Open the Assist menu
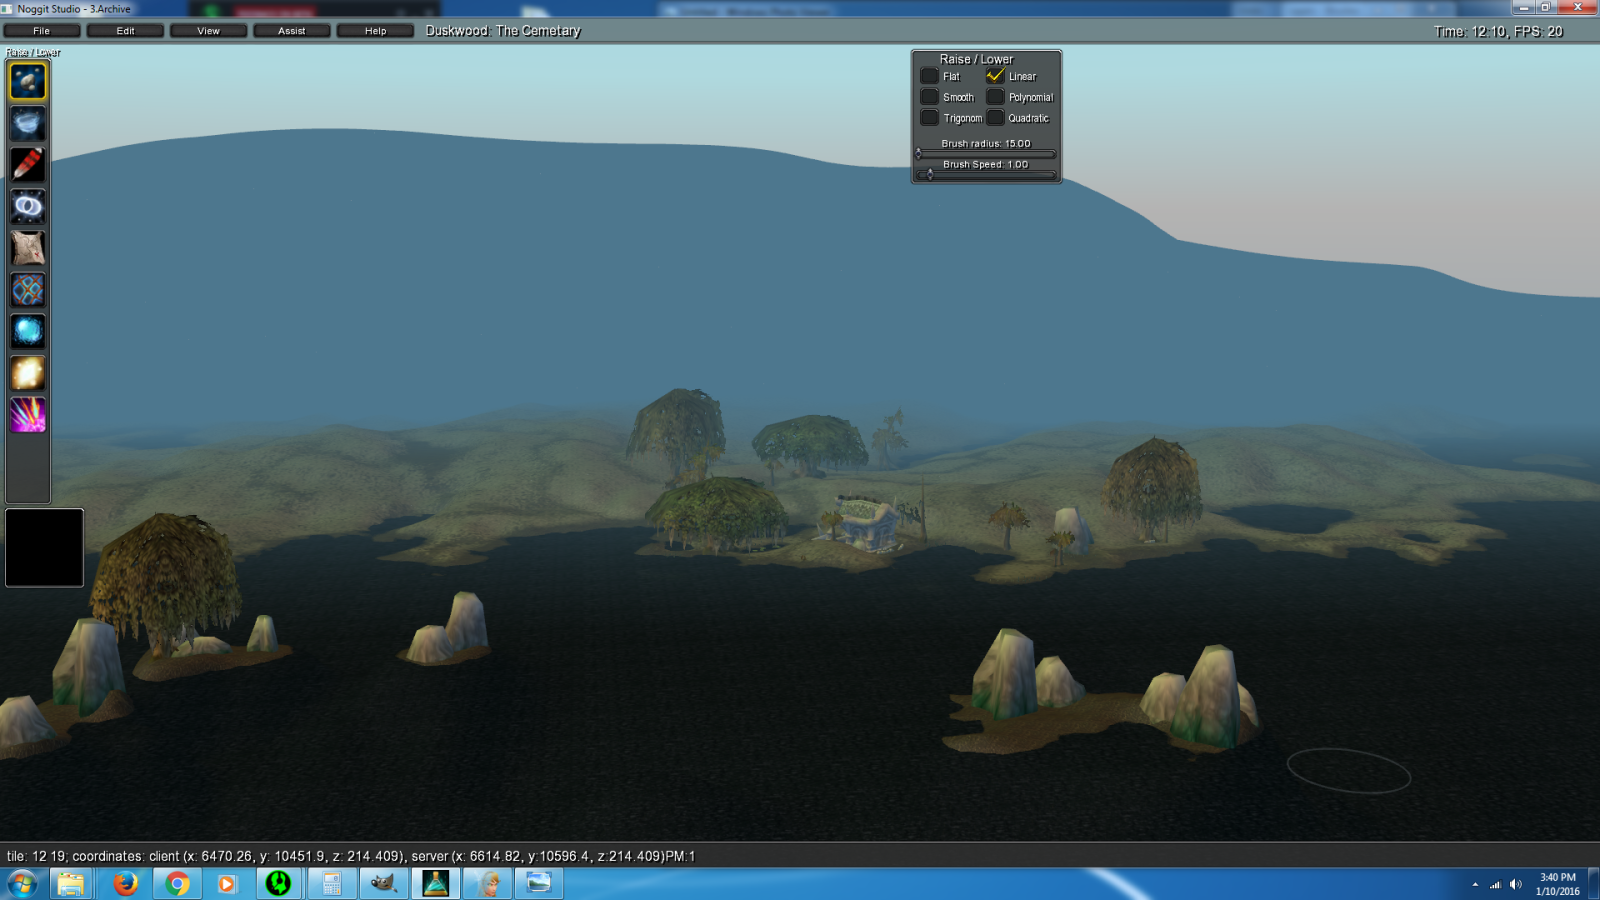1600x900 pixels. 292,31
